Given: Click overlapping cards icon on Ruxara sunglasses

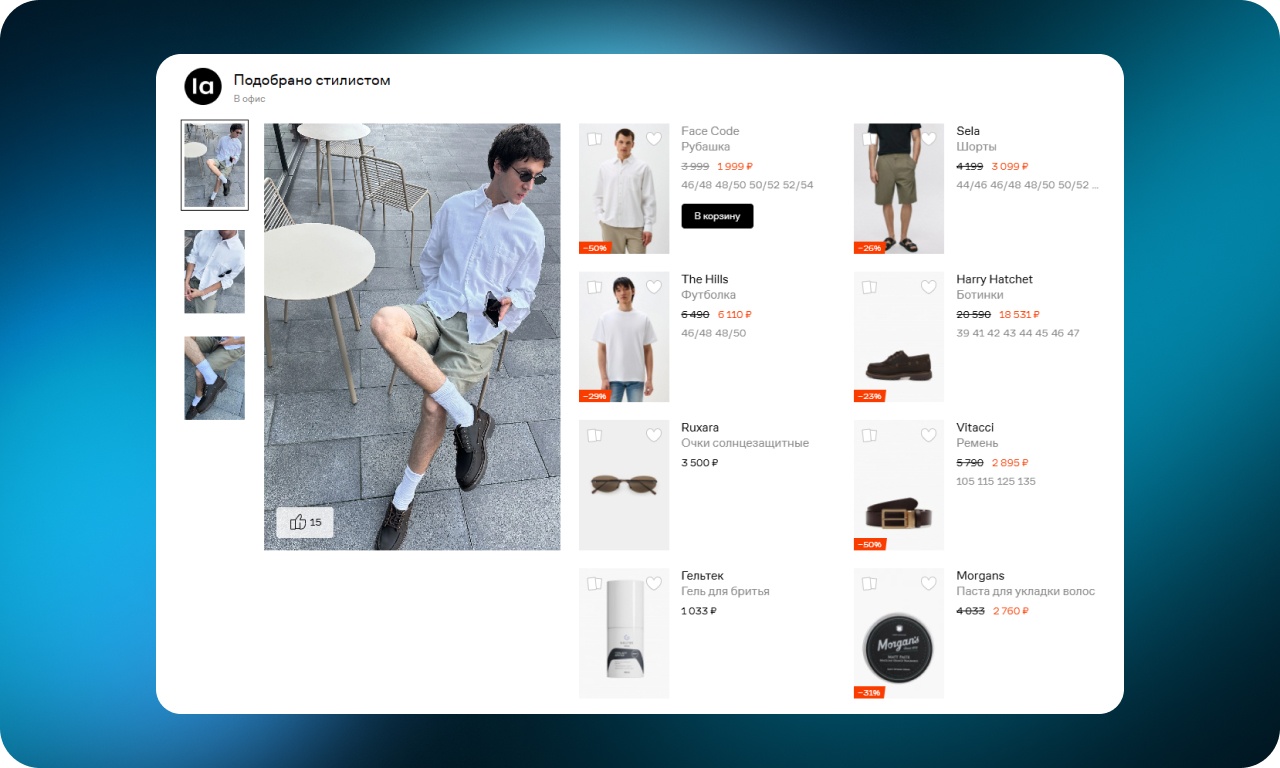Looking at the screenshot, I should (x=594, y=435).
